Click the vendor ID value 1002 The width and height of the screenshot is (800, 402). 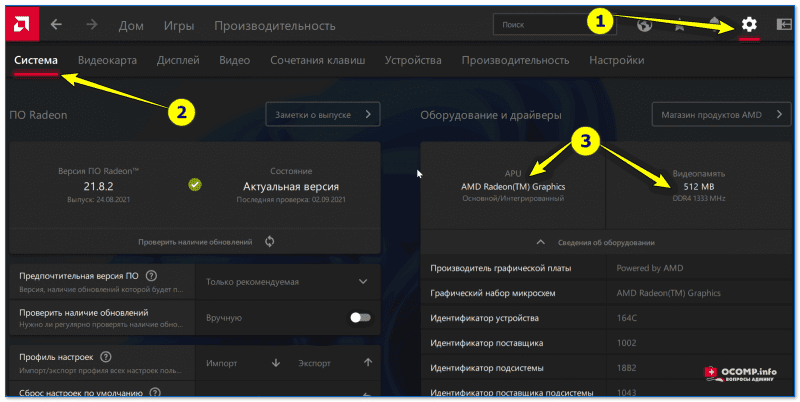(626, 343)
